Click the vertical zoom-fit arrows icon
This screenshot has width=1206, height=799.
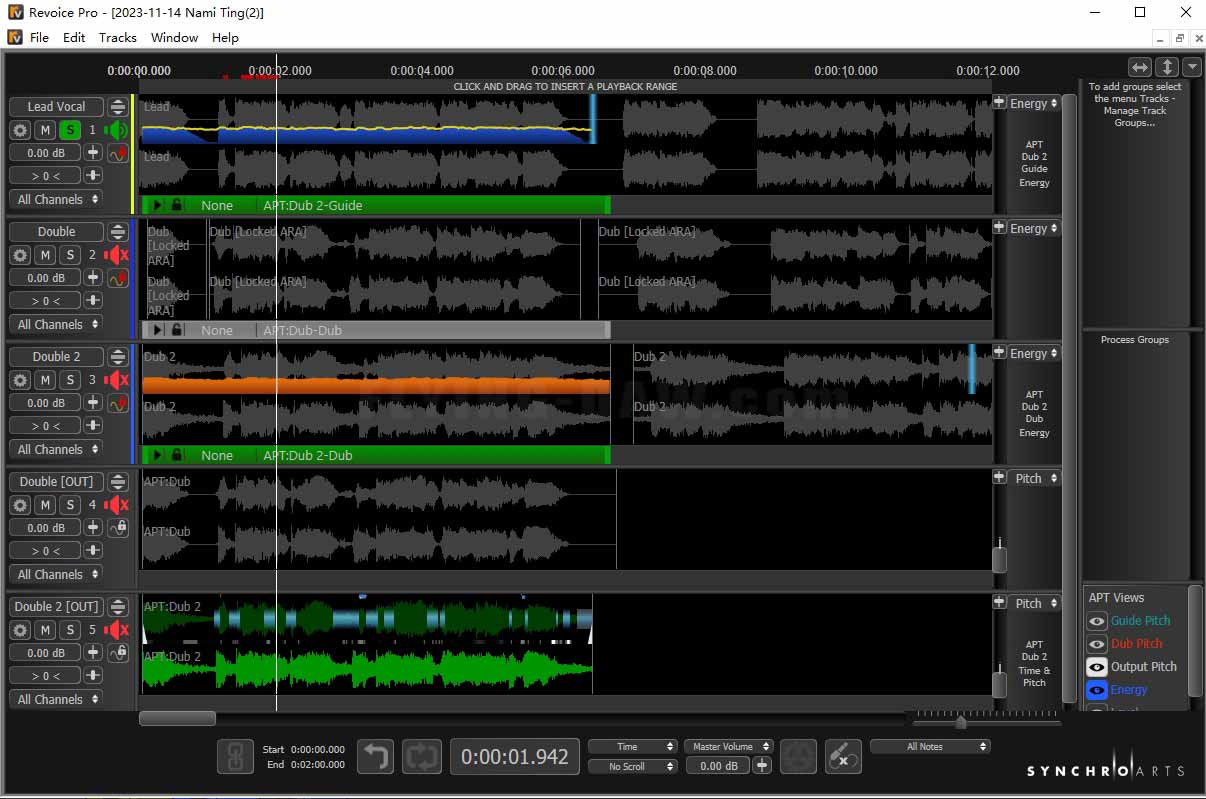[1166, 67]
